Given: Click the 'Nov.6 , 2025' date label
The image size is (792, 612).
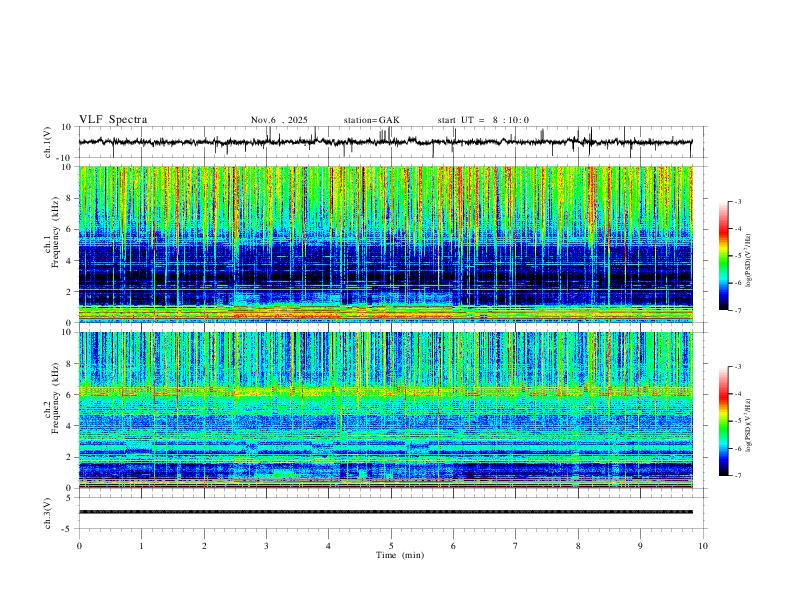Looking at the screenshot, I should tap(279, 120).
